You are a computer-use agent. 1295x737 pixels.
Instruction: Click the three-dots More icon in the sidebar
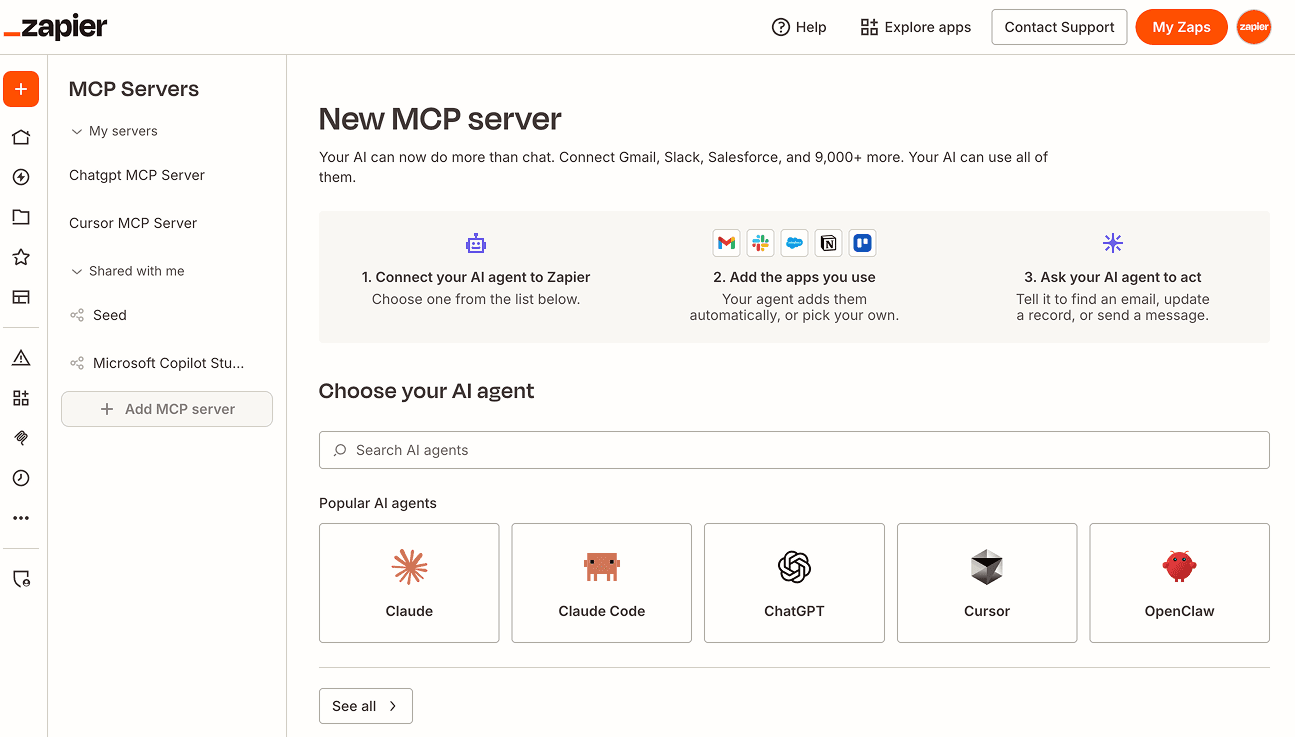21,518
